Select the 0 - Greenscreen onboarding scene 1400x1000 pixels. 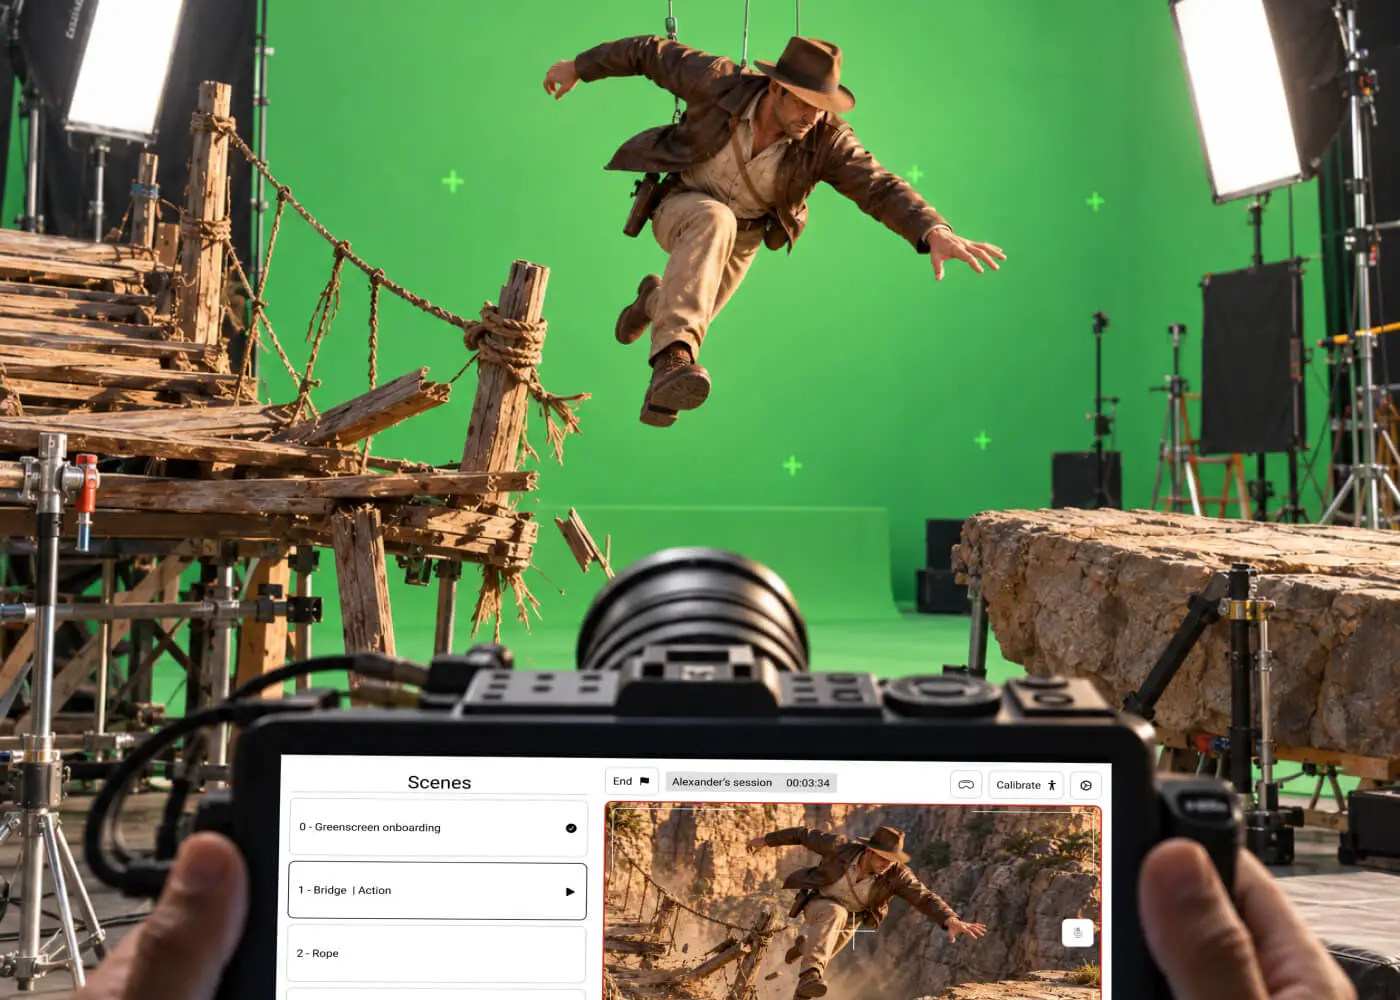[x=438, y=828]
